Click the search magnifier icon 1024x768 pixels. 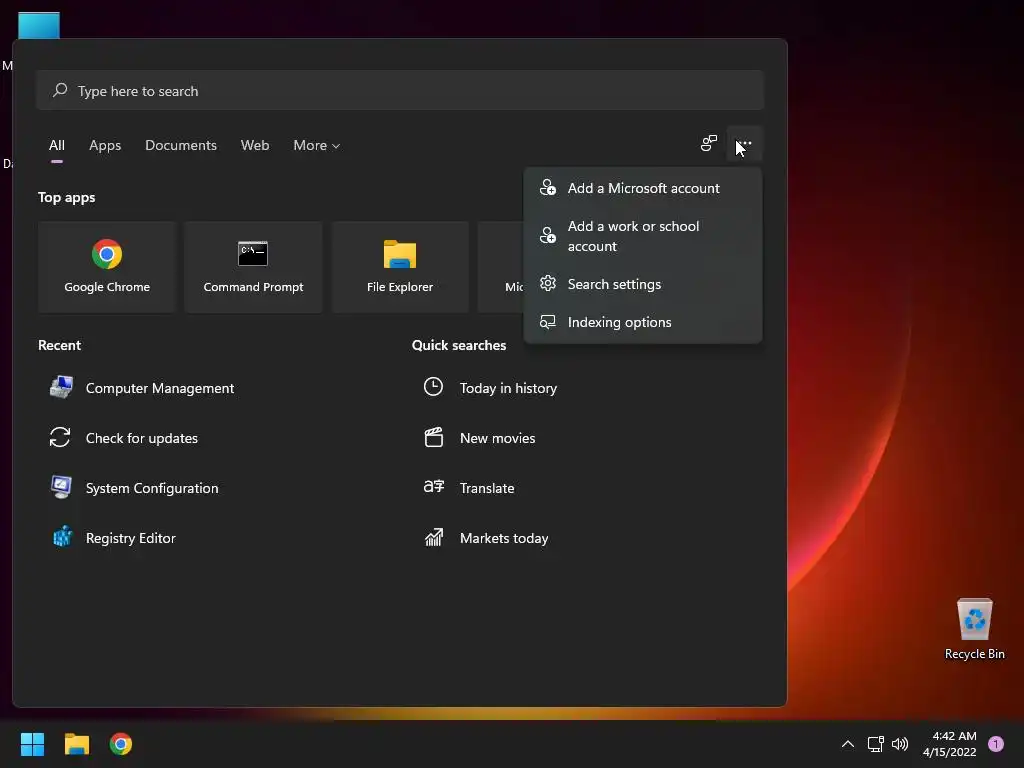[60, 90]
